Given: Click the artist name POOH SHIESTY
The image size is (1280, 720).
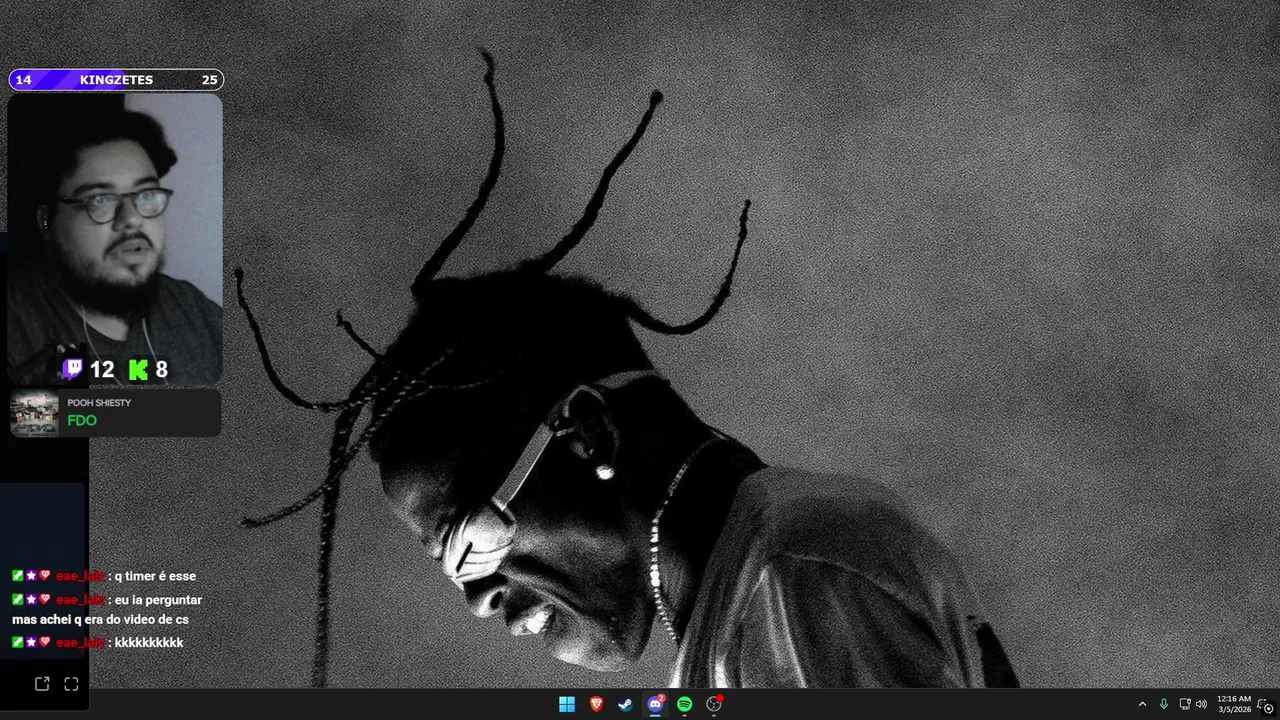Looking at the screenshot, I should [99, 403].
